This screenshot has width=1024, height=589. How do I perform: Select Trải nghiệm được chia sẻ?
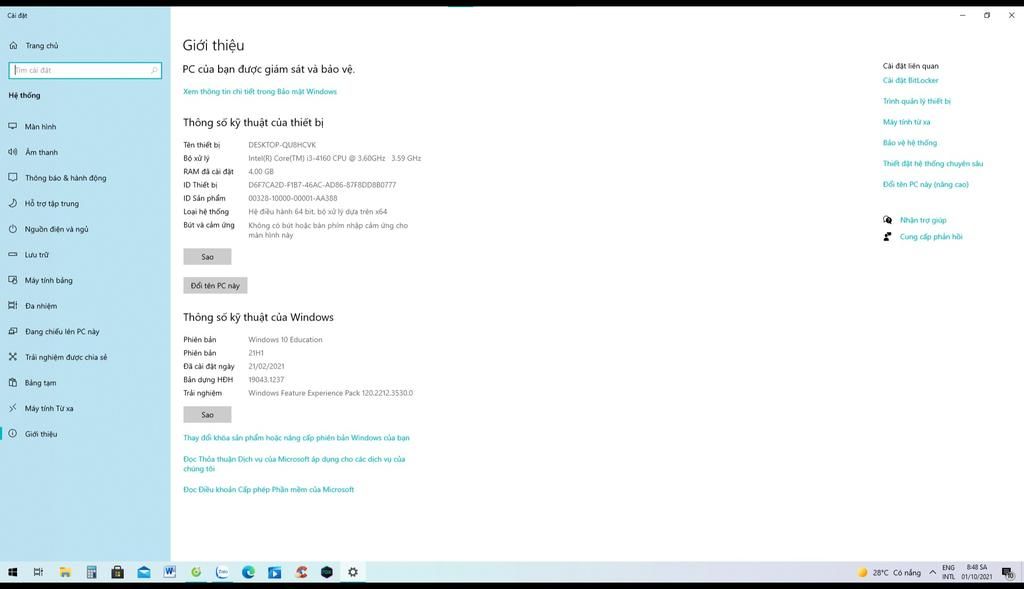tap(66, 357)
